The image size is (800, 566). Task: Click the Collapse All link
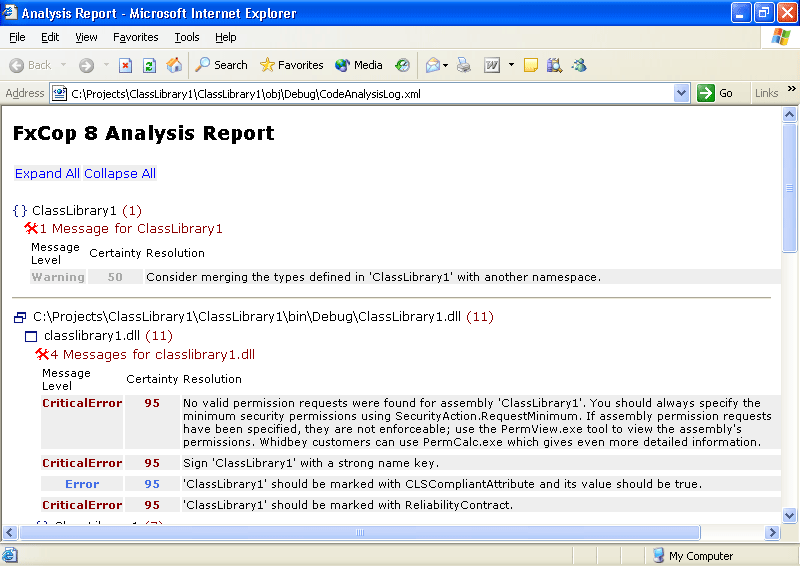(x=120, y=173)
